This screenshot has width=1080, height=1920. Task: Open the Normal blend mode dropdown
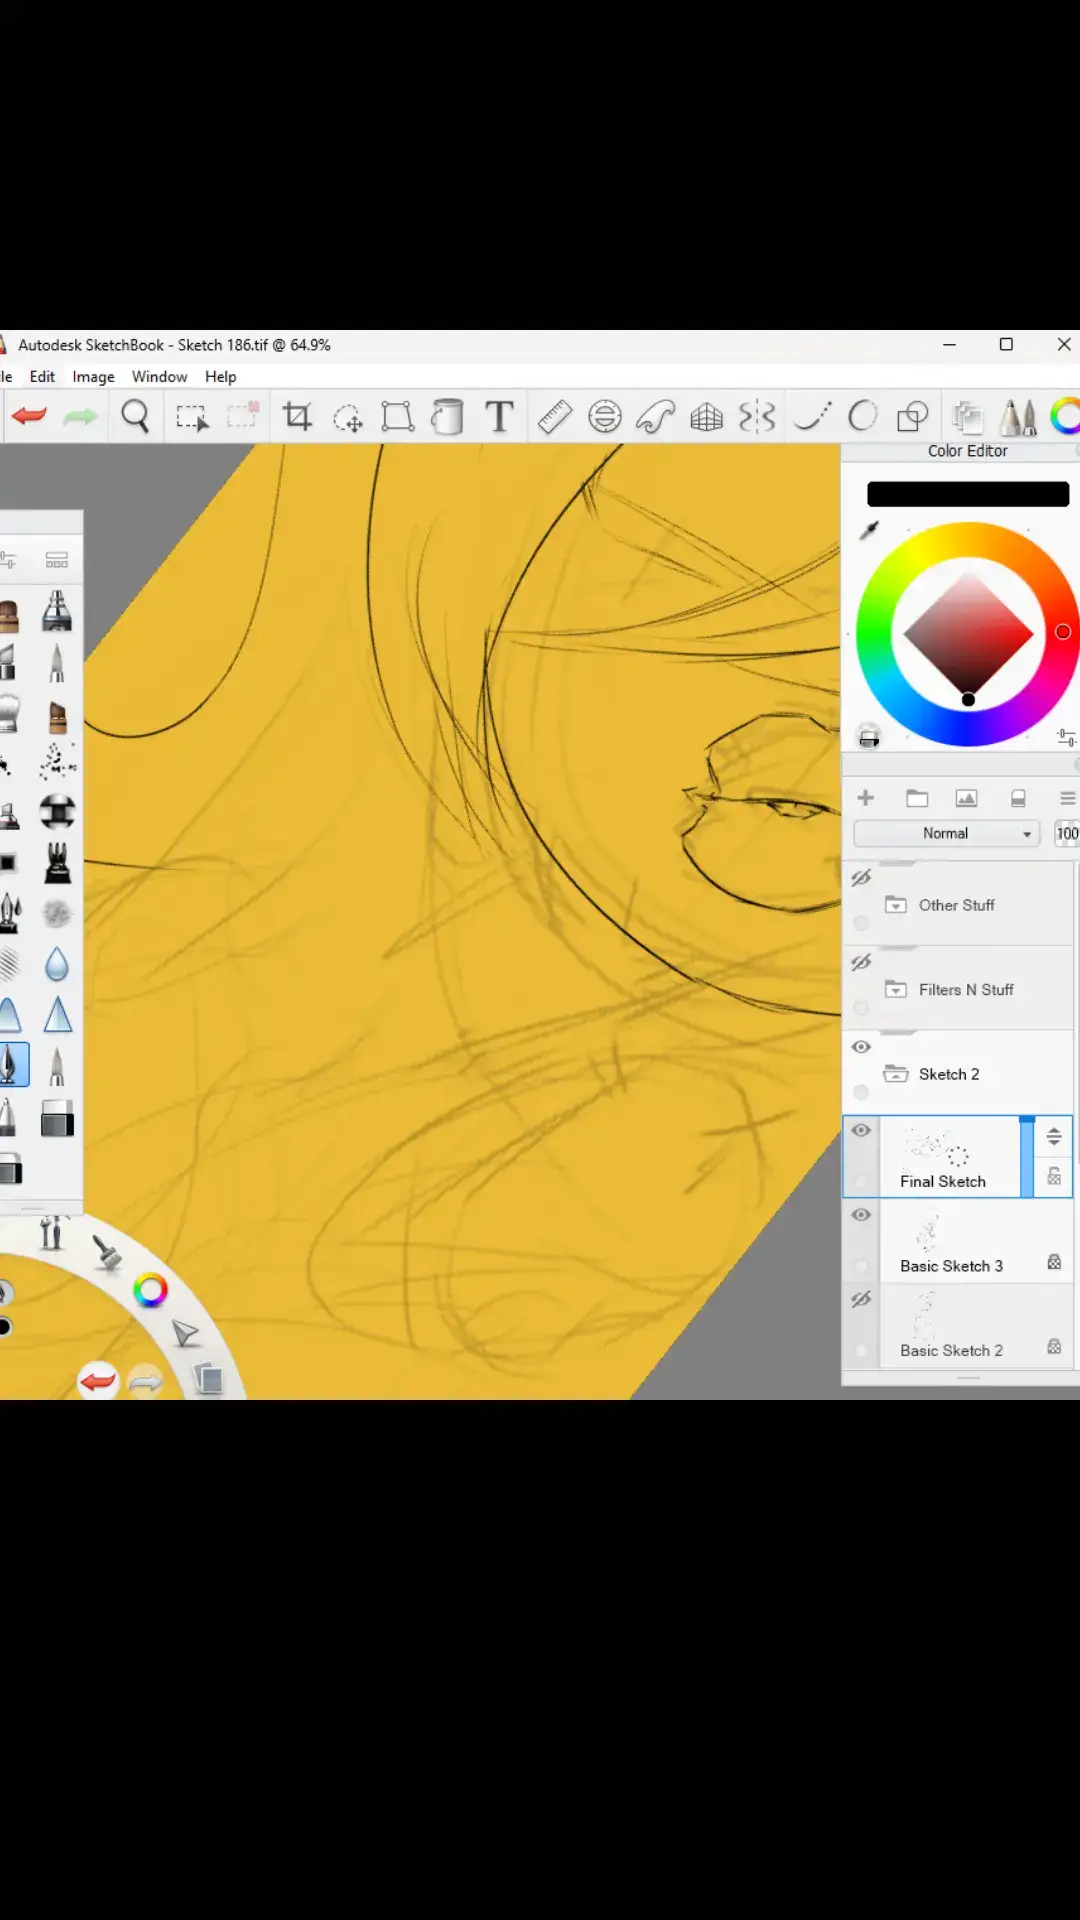pos(946,833)
